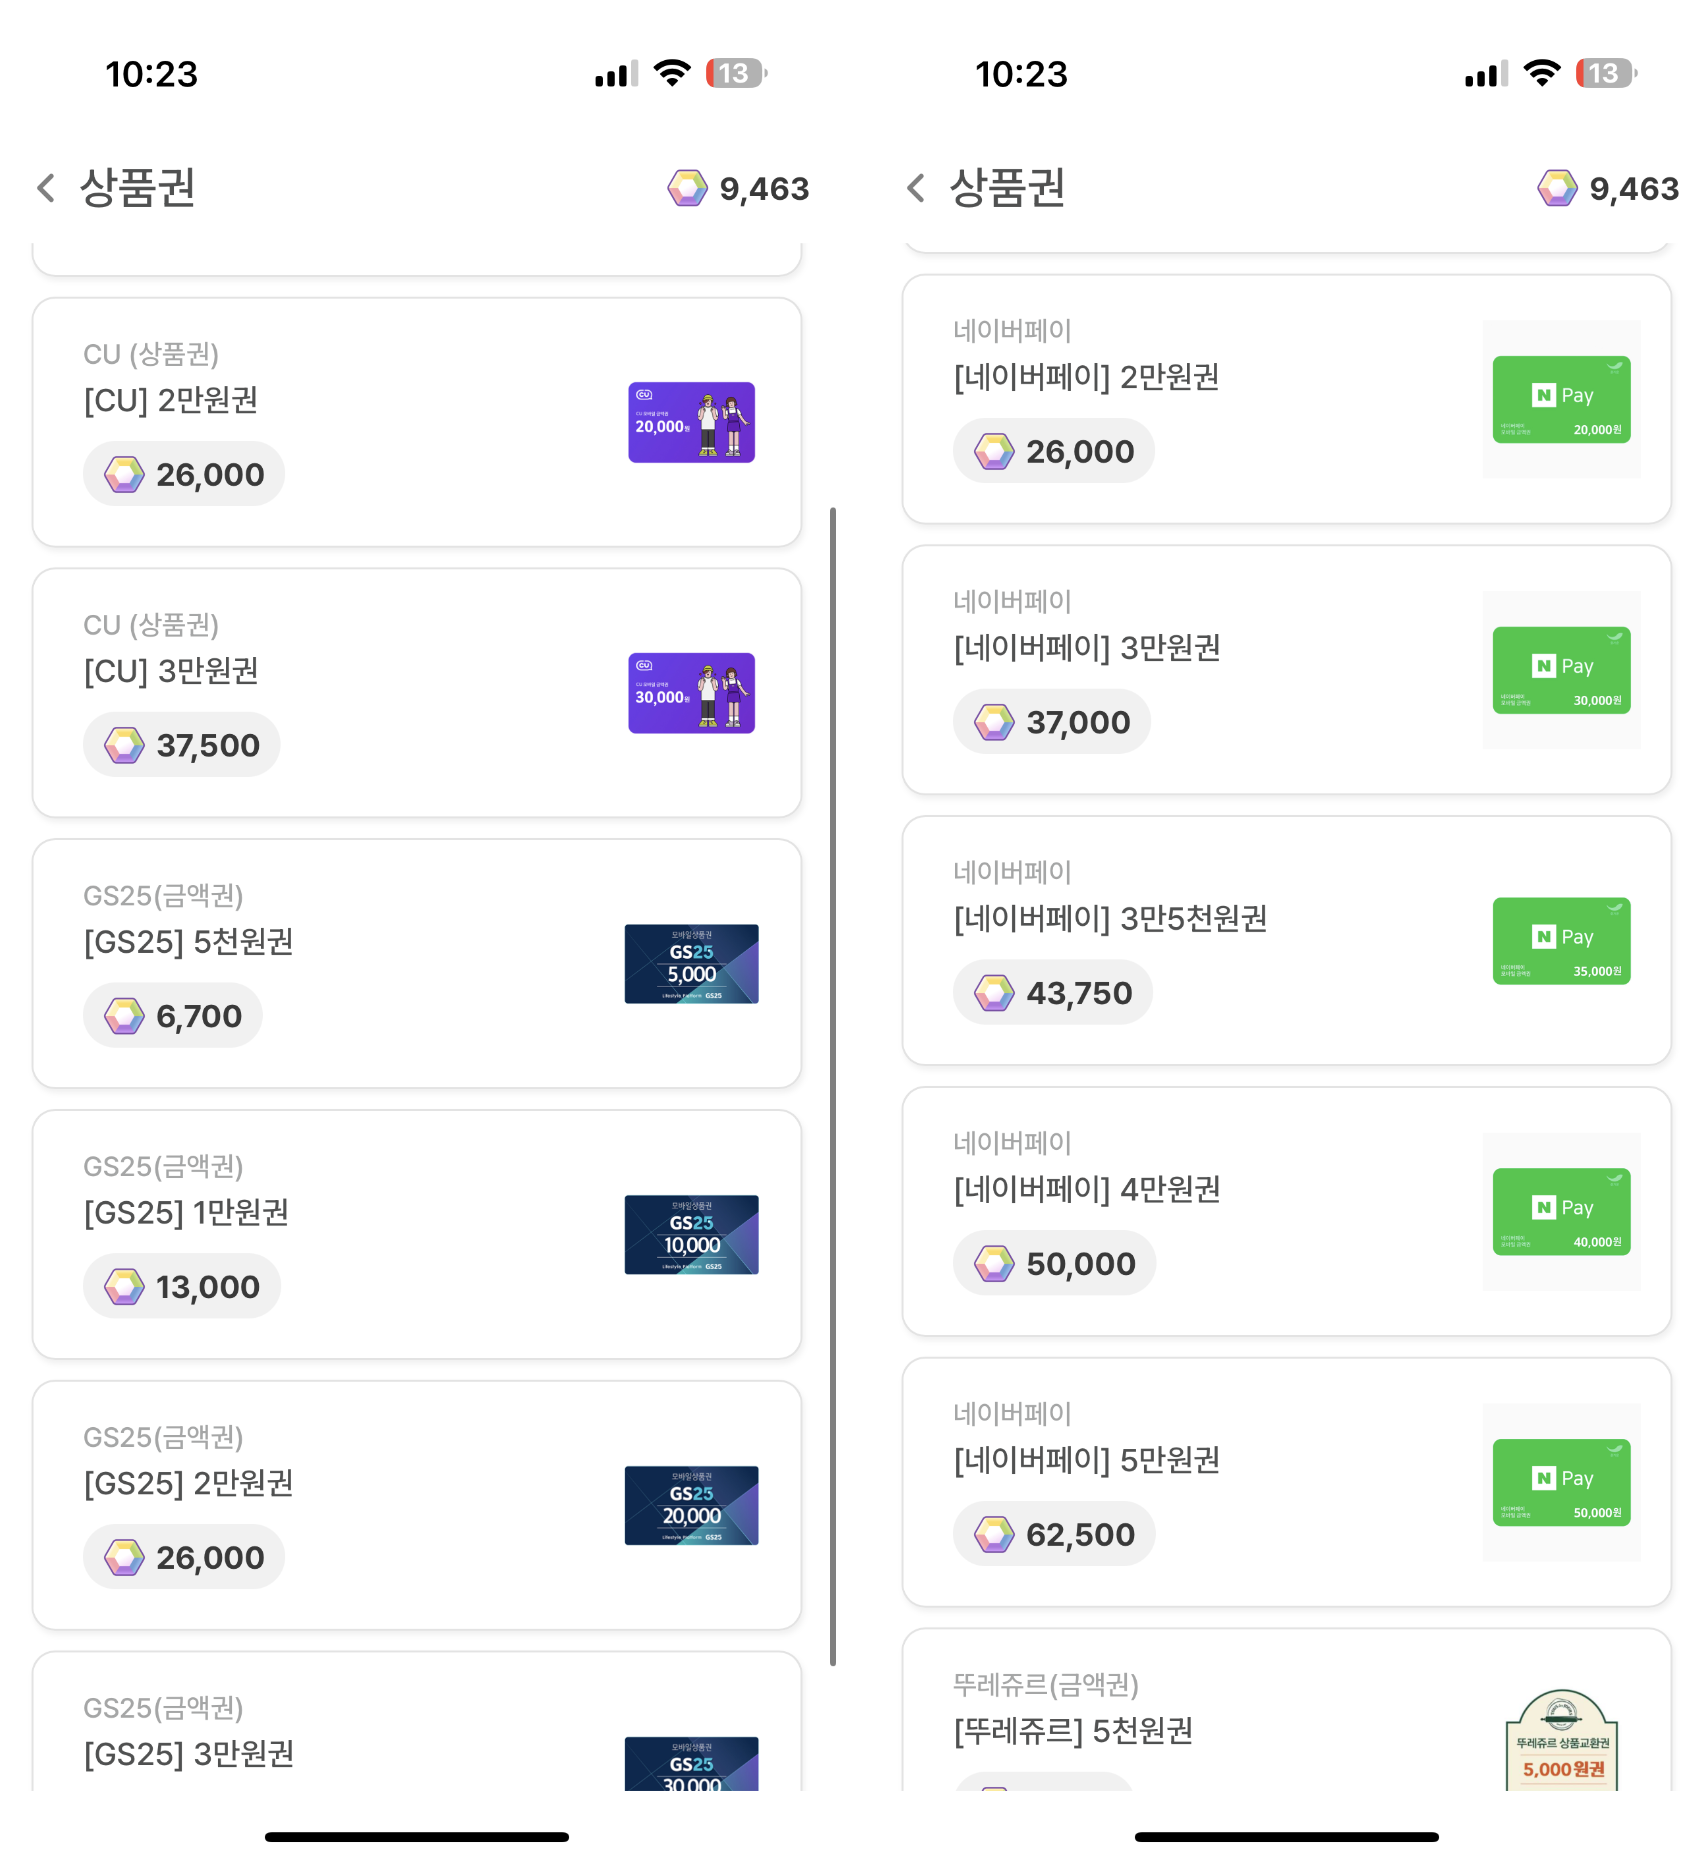This screenshot has height=1864, width=1708.
Task: Select the 62,500 price for 네이버페이 5만원권
Action: (1055, 1534)
